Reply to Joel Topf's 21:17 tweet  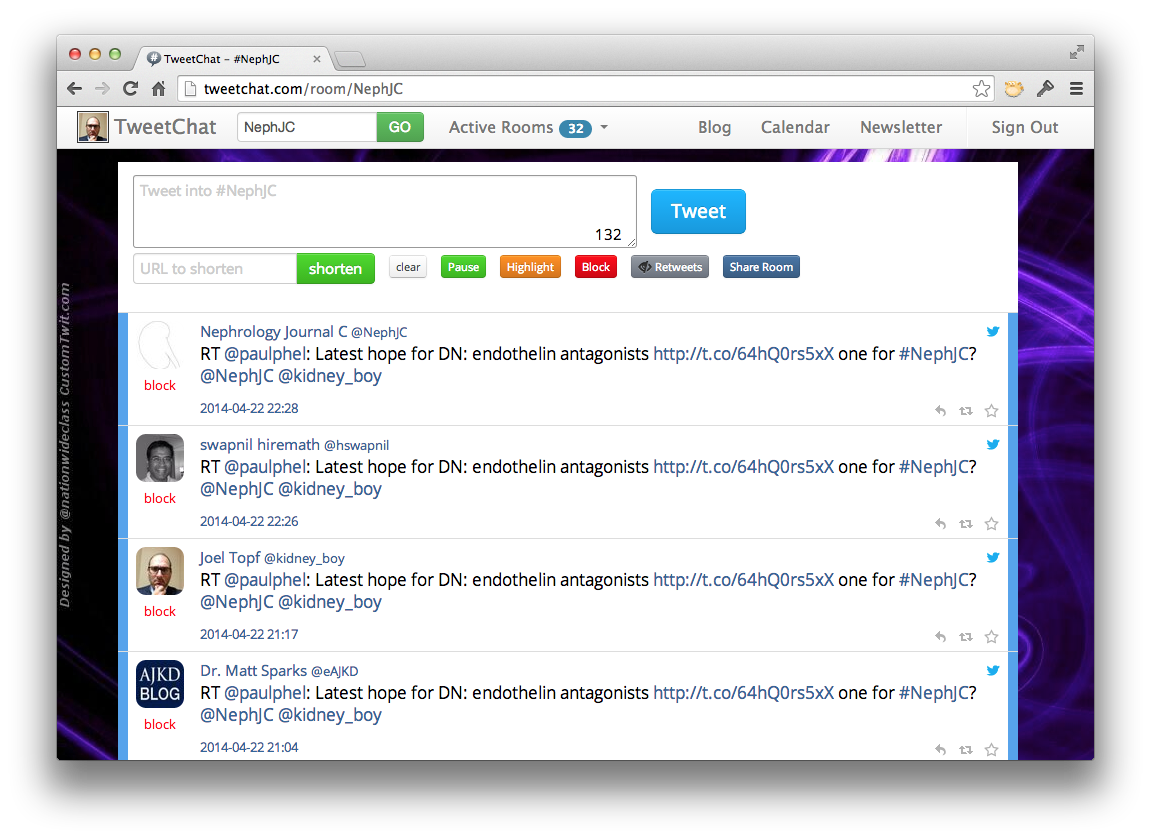pyautogui.click(x=940, y=636)
